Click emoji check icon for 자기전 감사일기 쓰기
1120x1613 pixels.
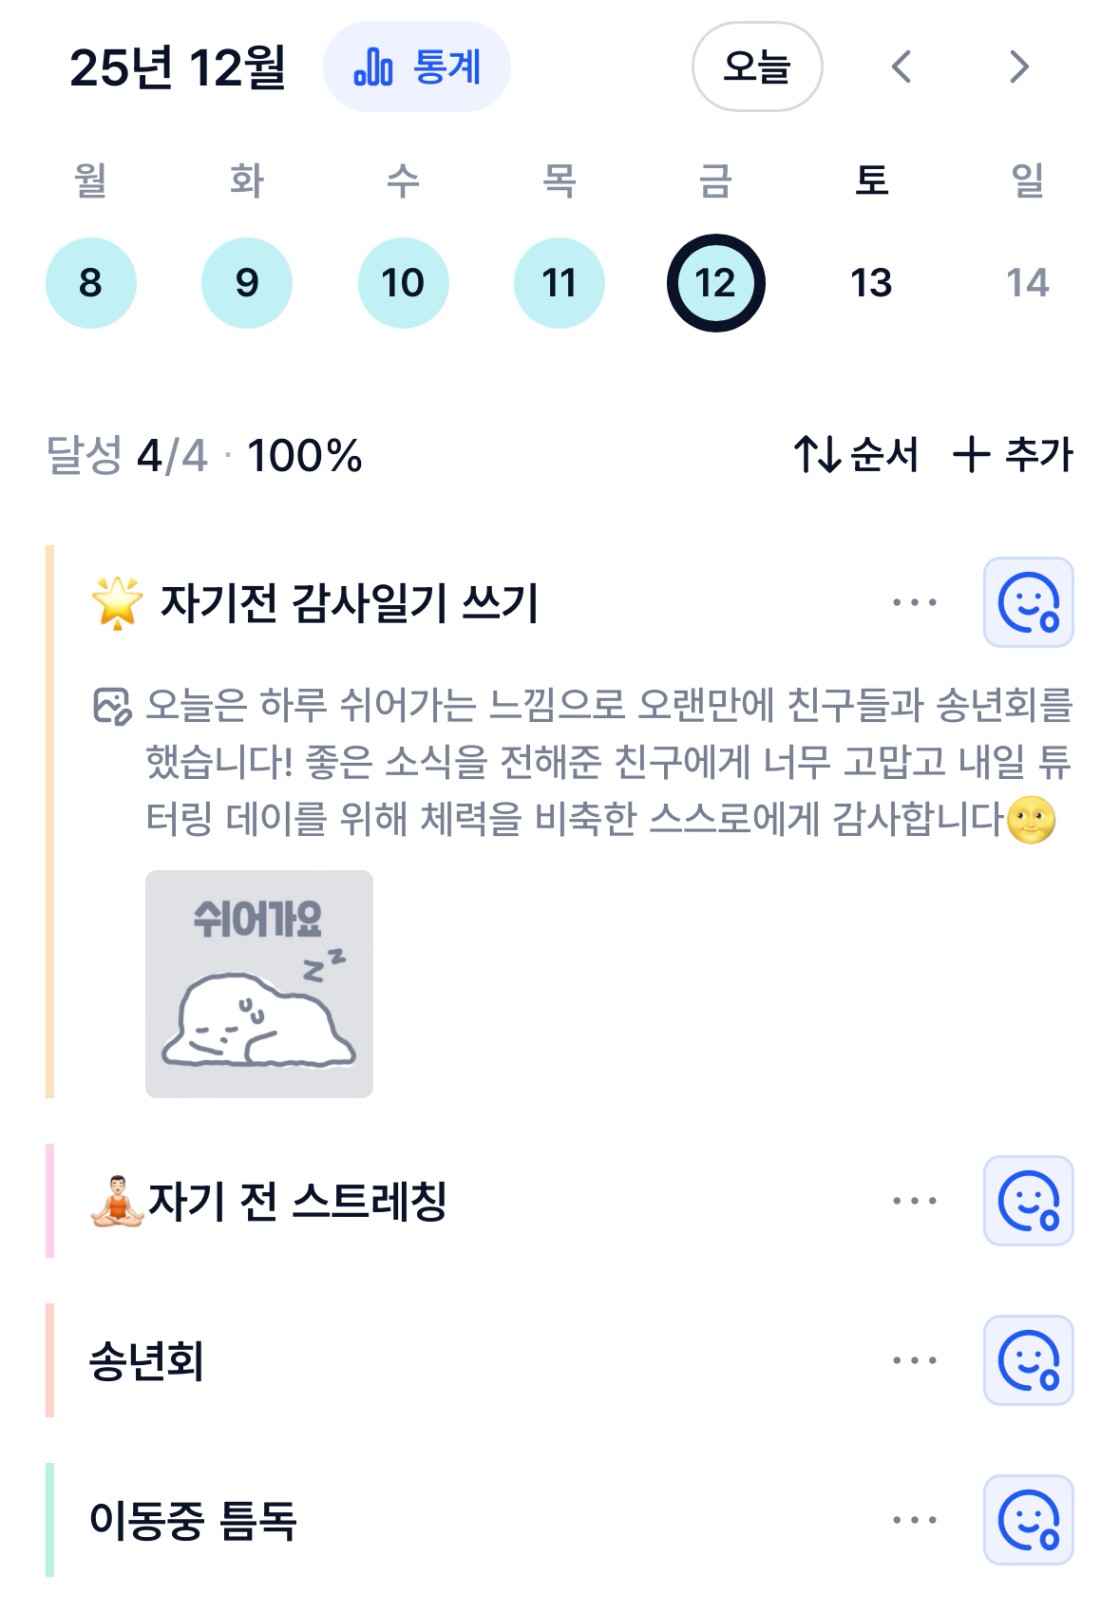pyautogui.click(x=1028, y=602)
